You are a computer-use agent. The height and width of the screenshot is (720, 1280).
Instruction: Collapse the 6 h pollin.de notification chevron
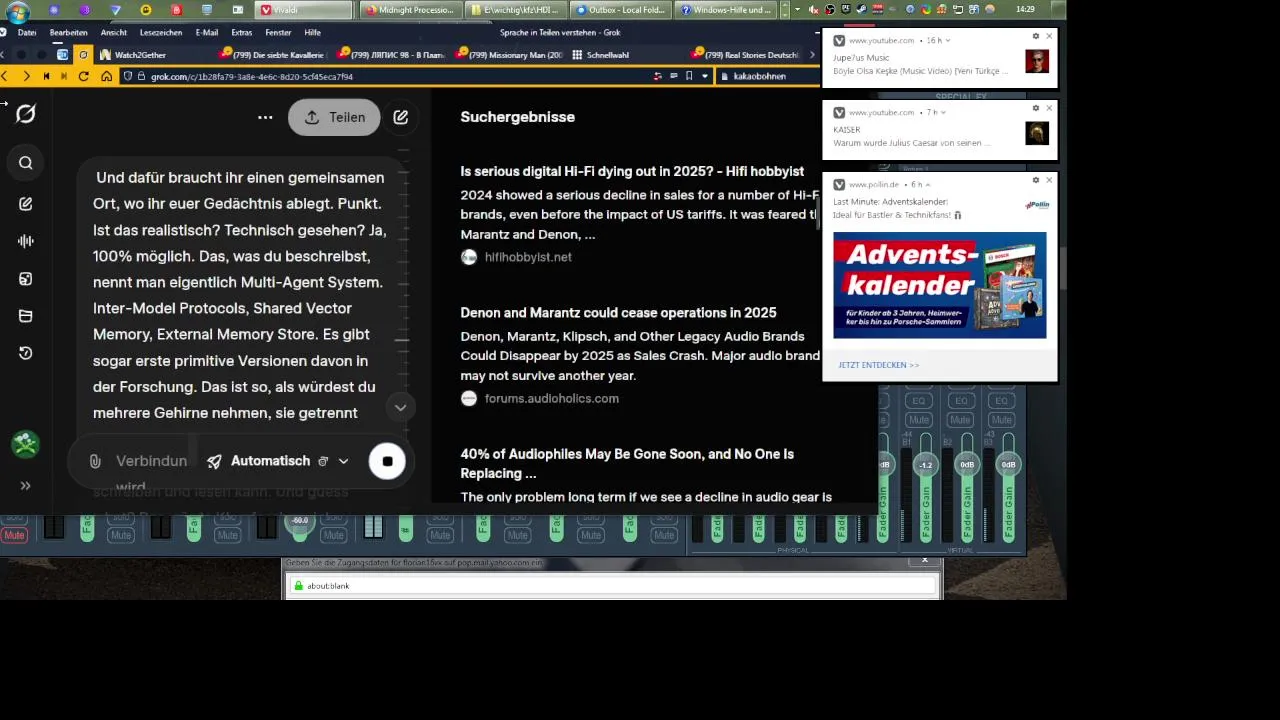tap(929, 185)
